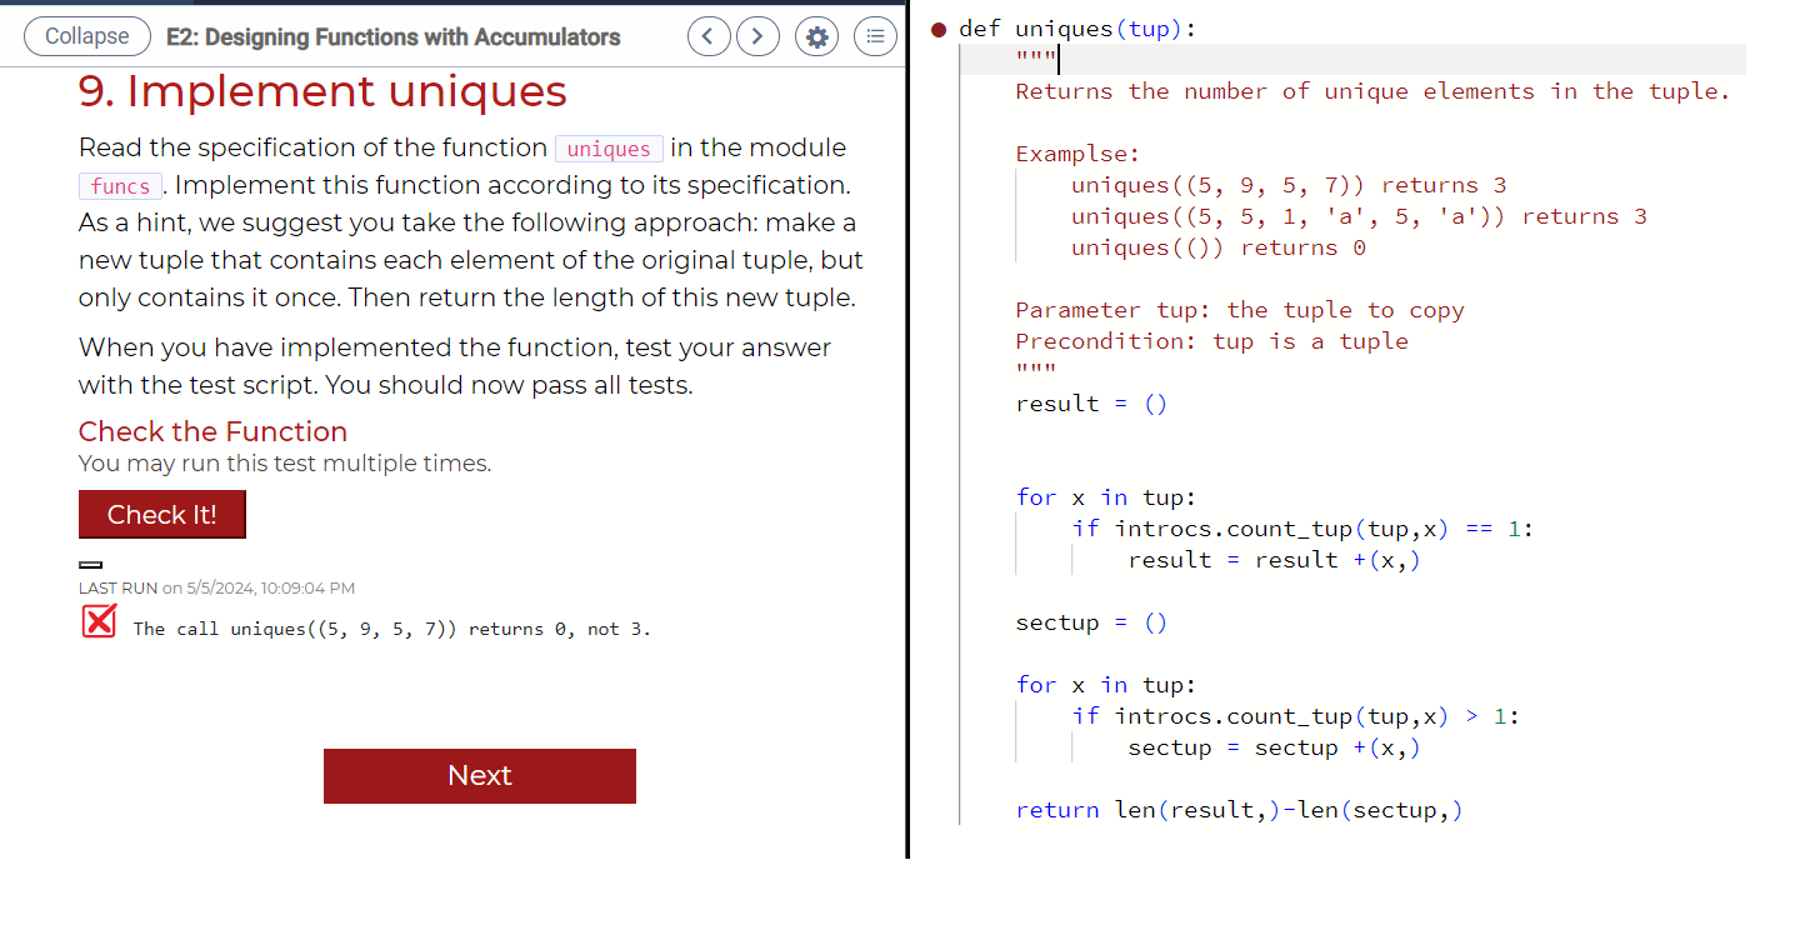Select the inline funcs code chip
The width and height of the screenshot is (1800, 927).
pos(119,186)
